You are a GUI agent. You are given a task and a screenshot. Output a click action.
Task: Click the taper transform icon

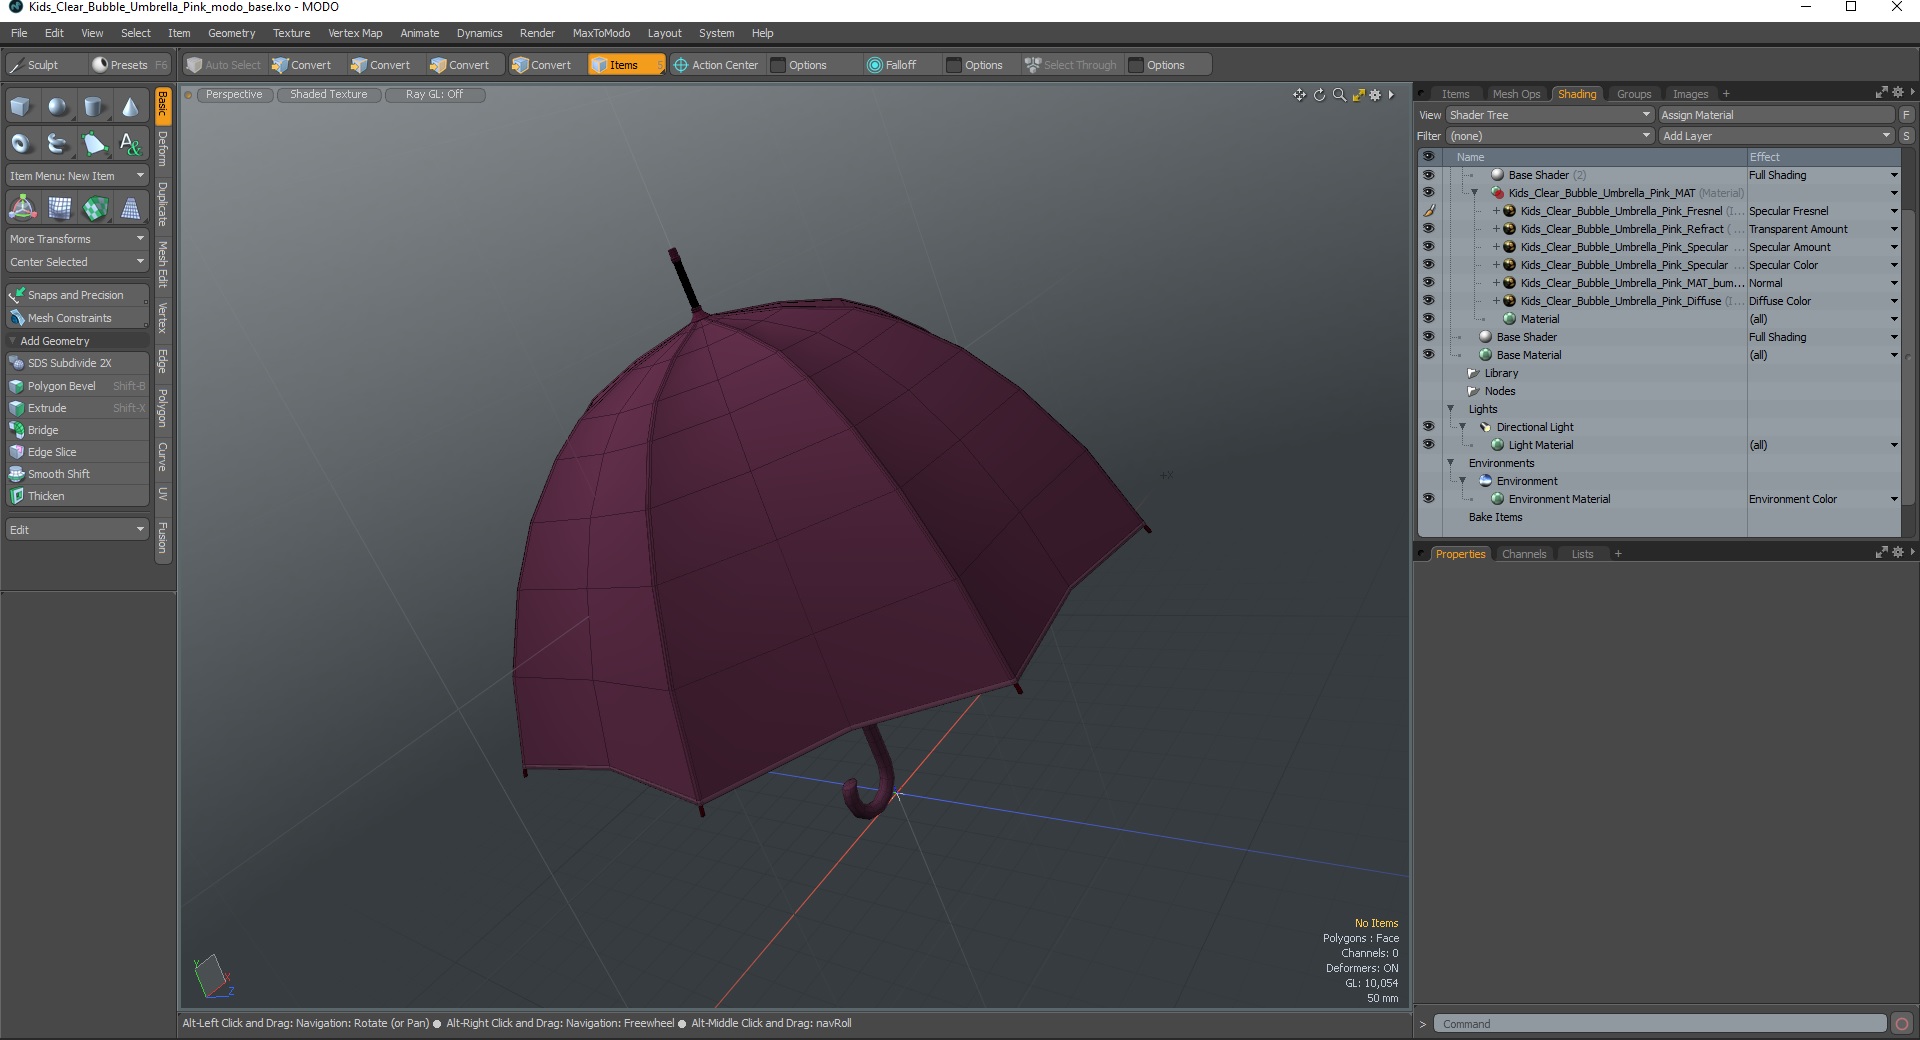point(130,208)
